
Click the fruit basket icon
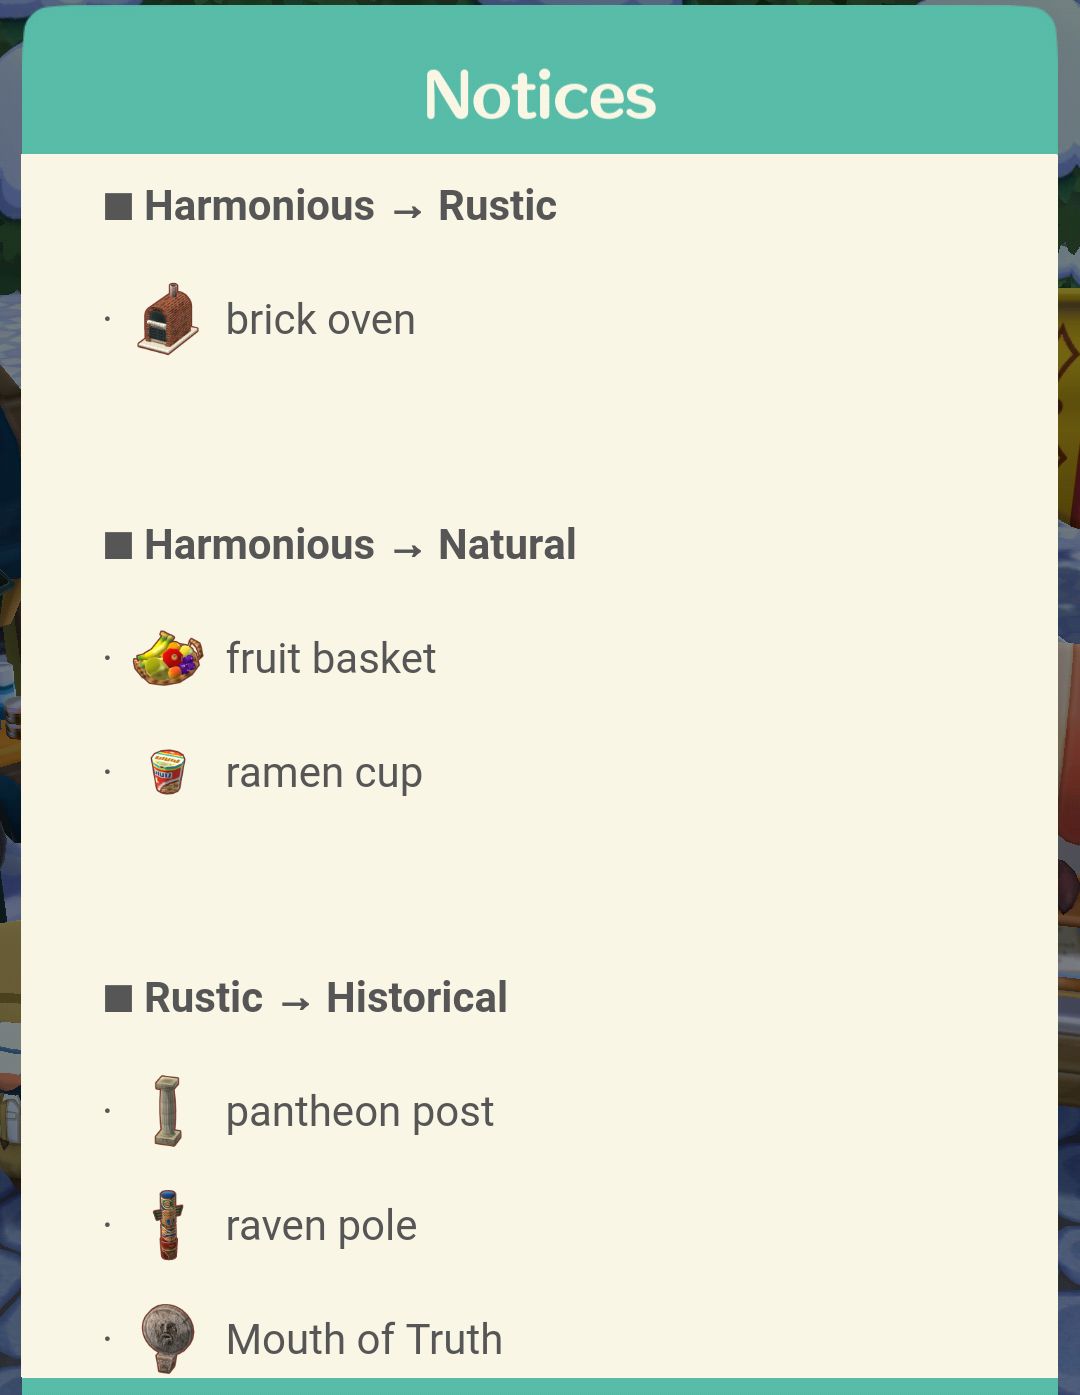(168, 658)
